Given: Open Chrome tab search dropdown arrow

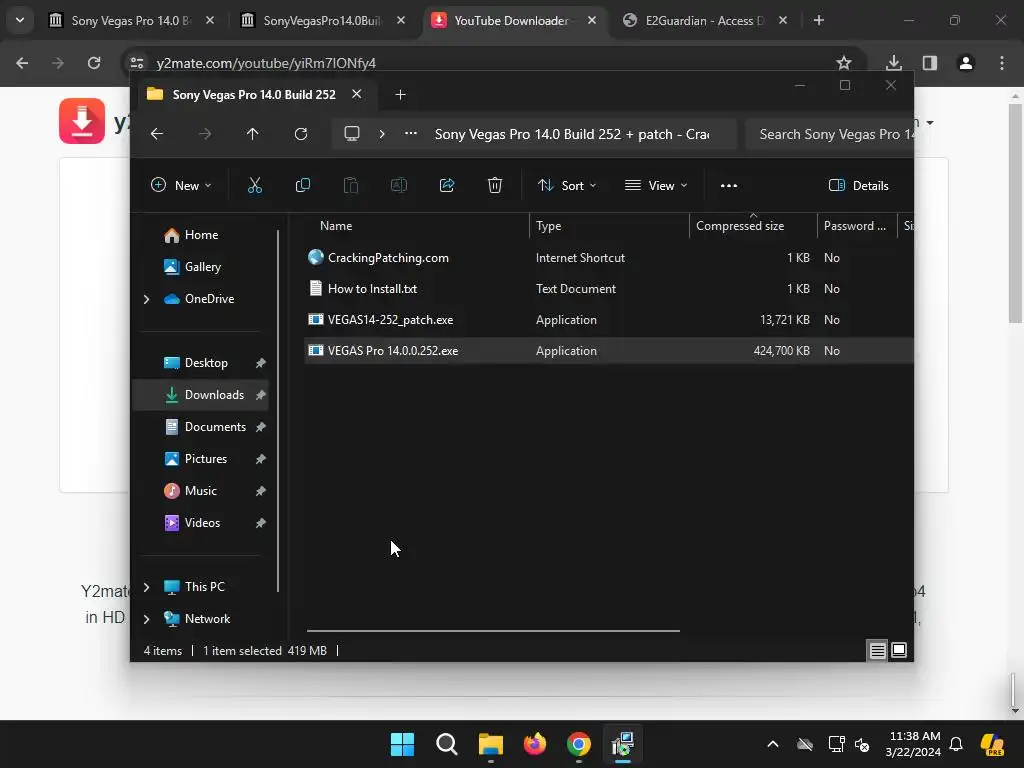Looking at the screenshot, I should pos(20,20).
